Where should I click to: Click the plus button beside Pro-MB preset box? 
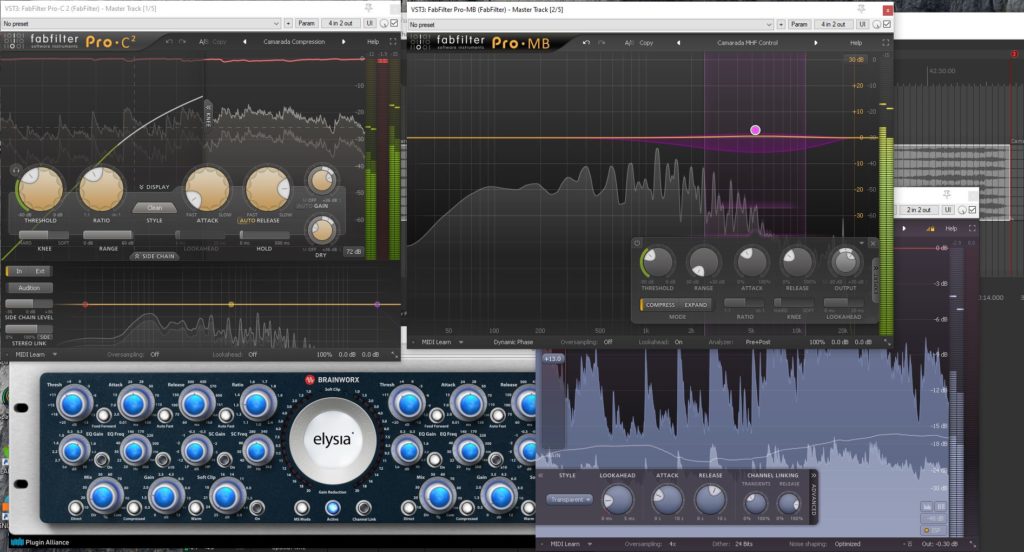pos(780,24)
